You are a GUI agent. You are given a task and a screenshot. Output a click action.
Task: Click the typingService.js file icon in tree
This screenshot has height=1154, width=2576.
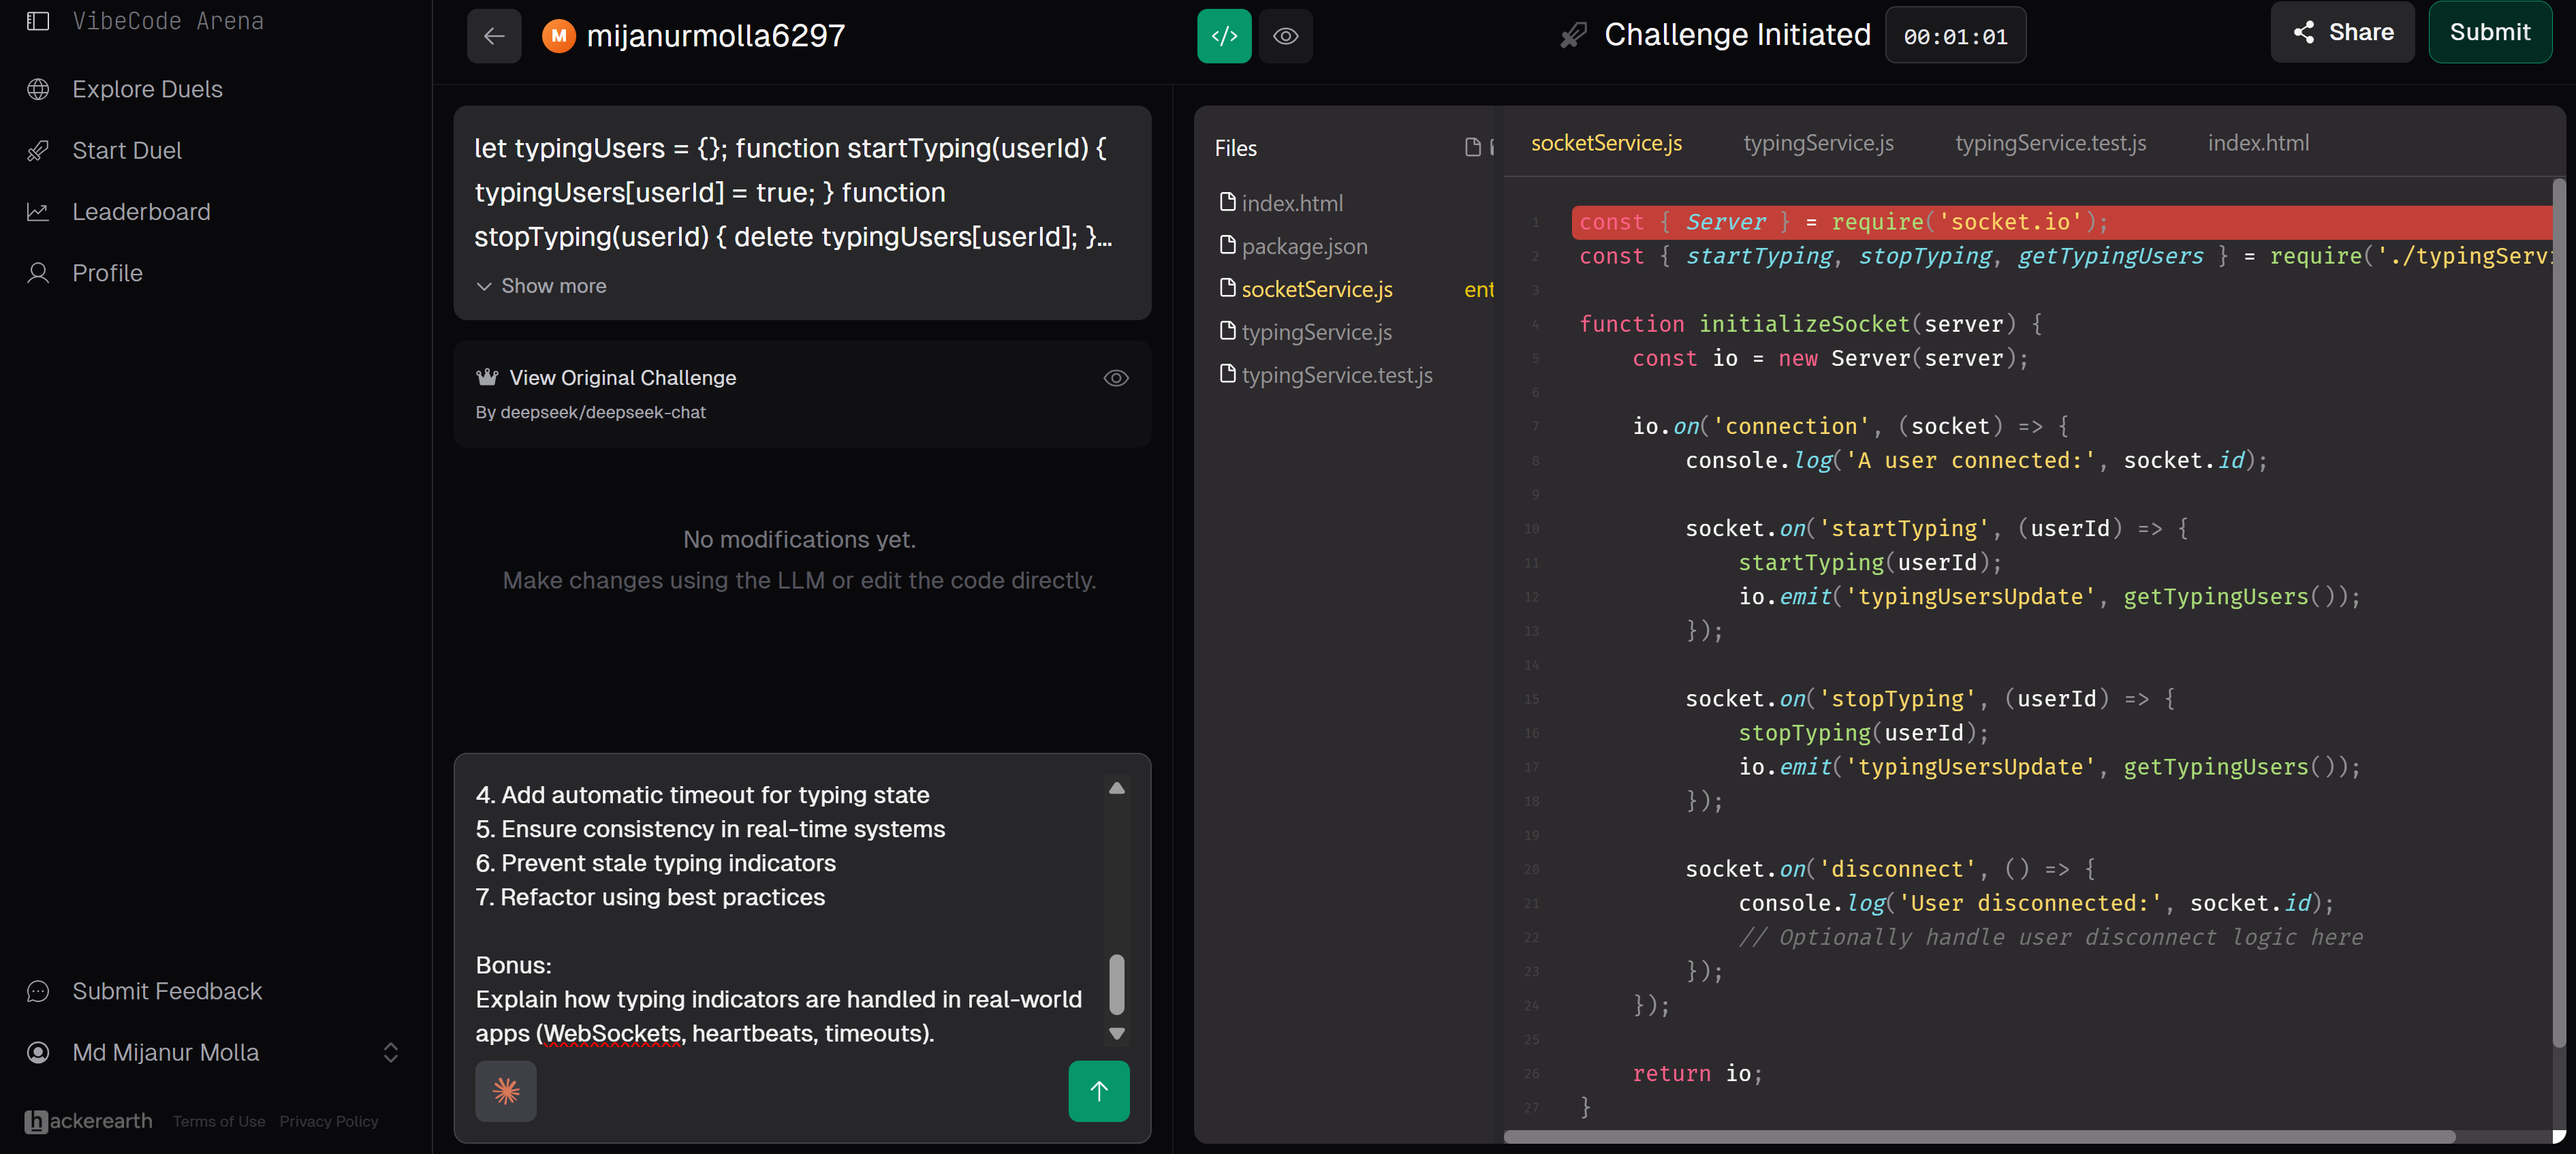[1227, 331]
